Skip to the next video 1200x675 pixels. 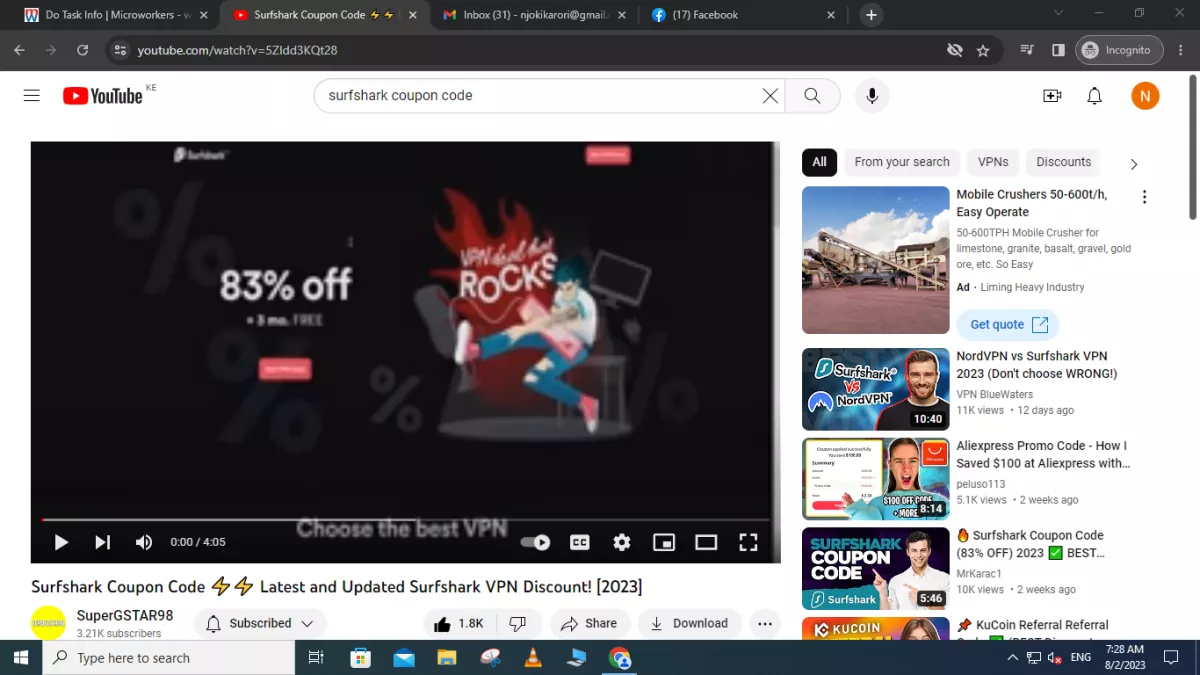(101, 542)
